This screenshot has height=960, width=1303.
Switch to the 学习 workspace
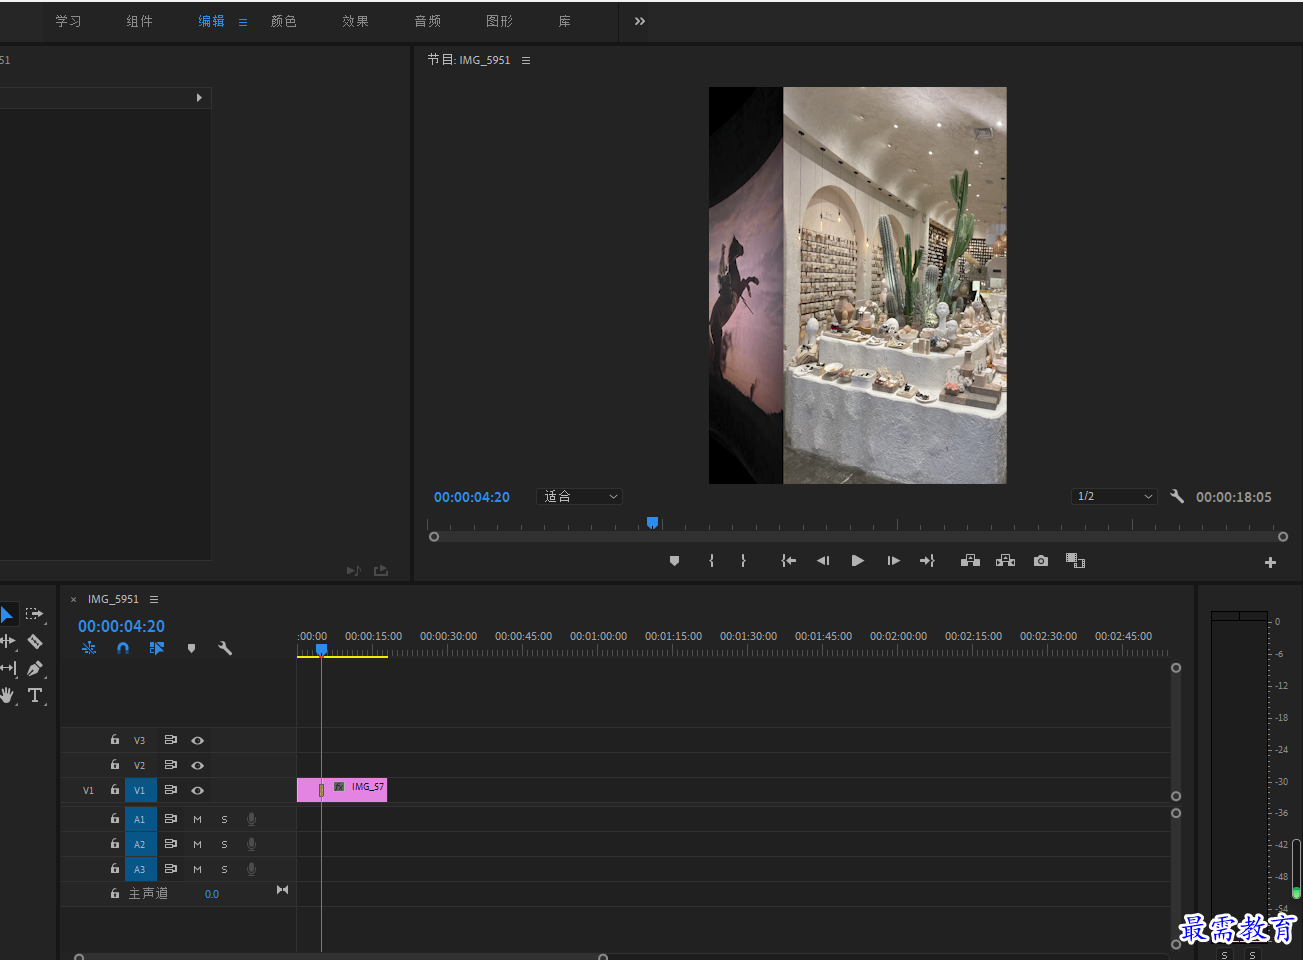tap(68, 21)
